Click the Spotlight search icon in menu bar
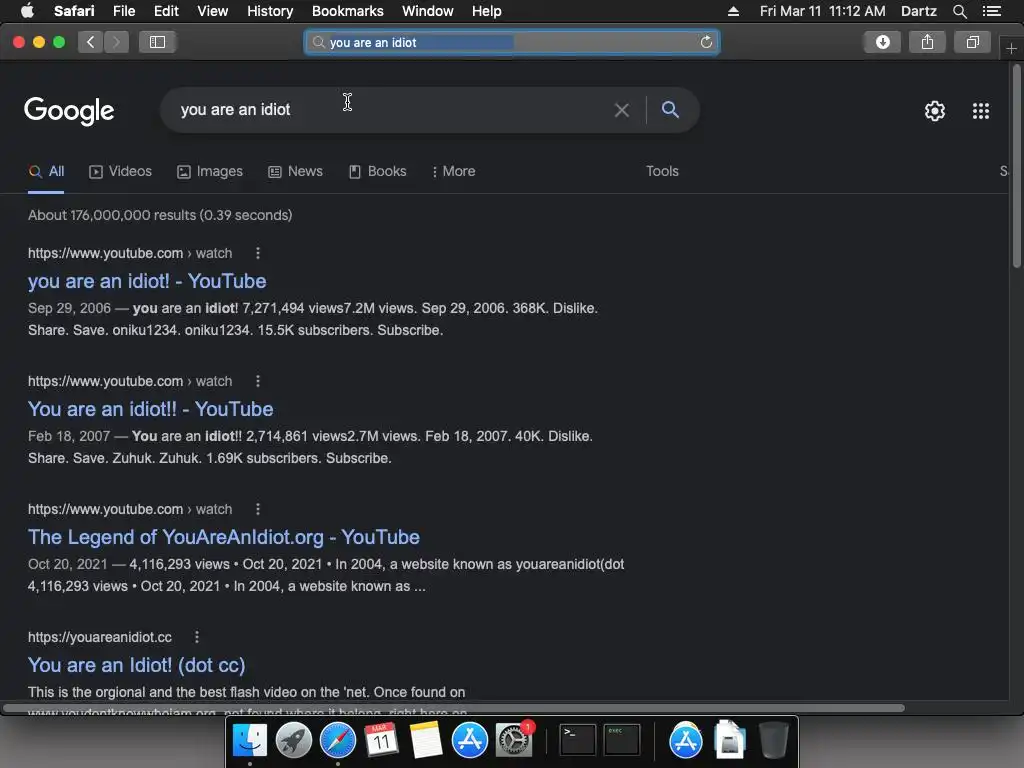The image size is (1024, 768). point(959,11)
